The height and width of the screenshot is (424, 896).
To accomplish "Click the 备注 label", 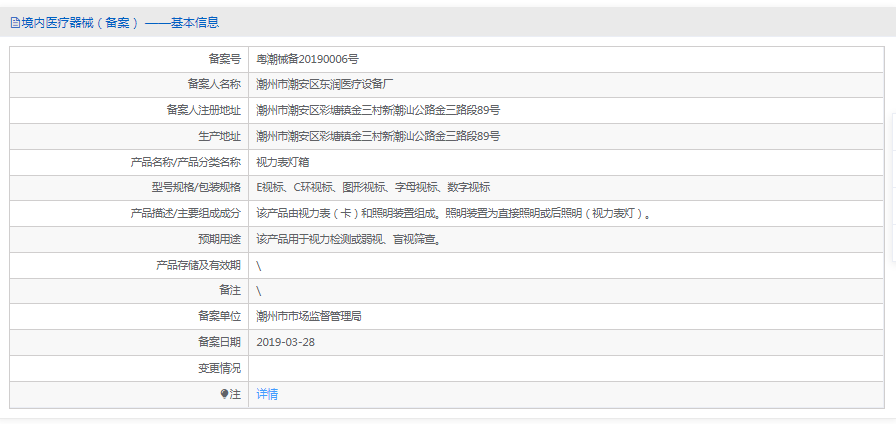I will tap(230, 291).
